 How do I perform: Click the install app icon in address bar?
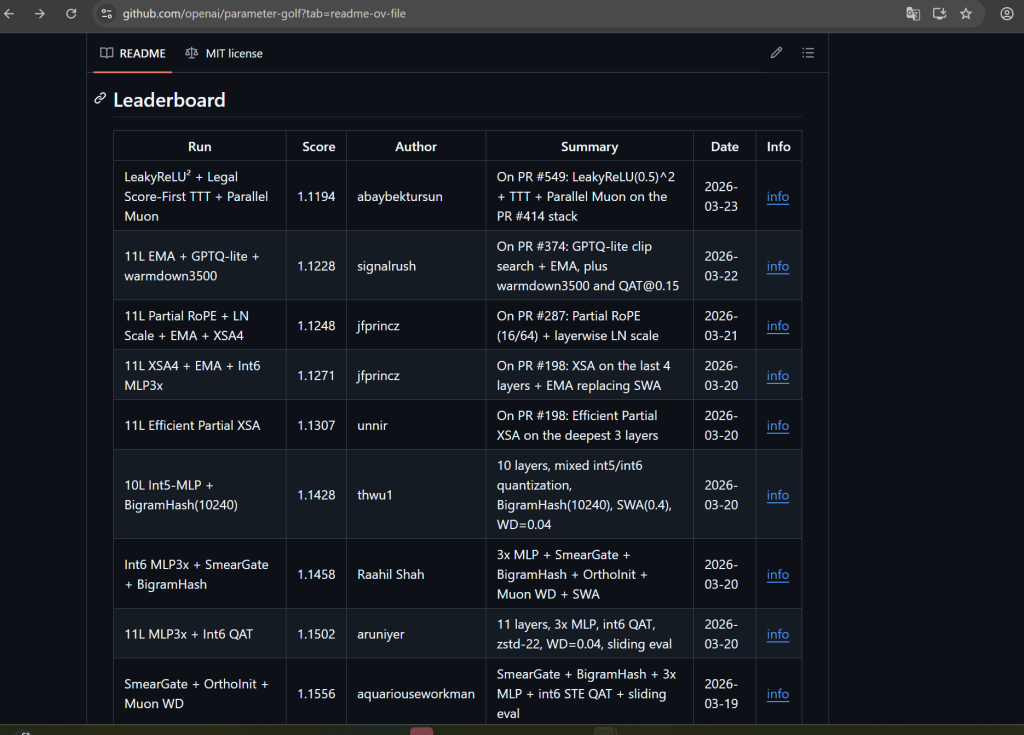pos(939,14)
